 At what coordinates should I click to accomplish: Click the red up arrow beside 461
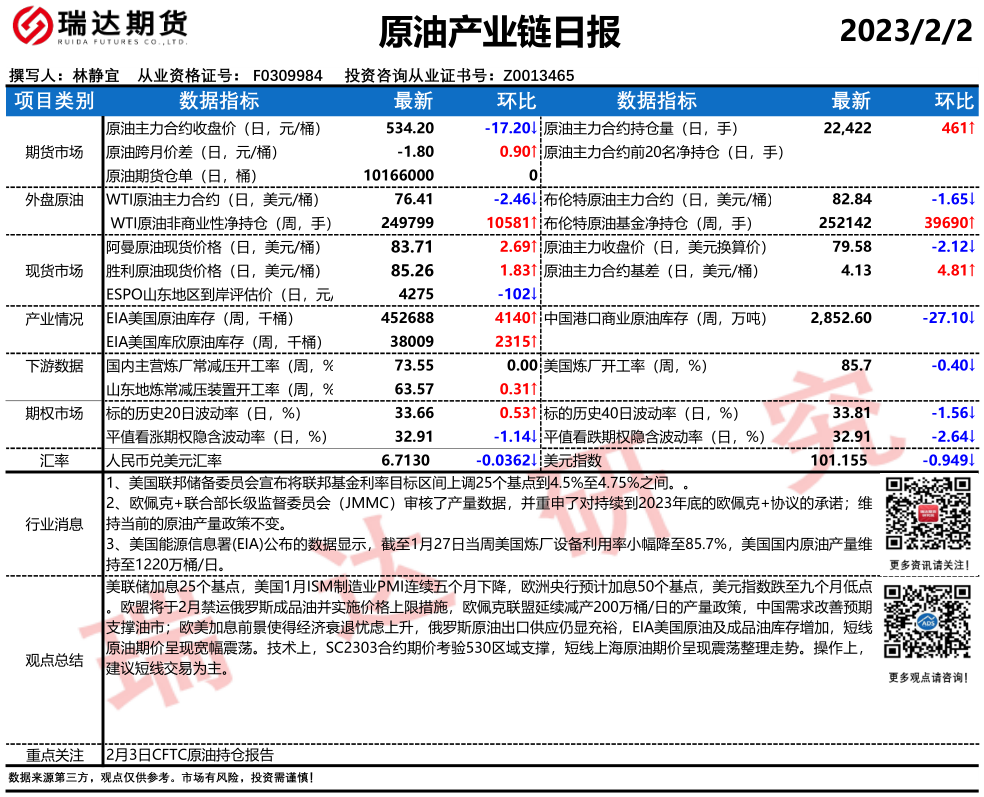[972, 129]
